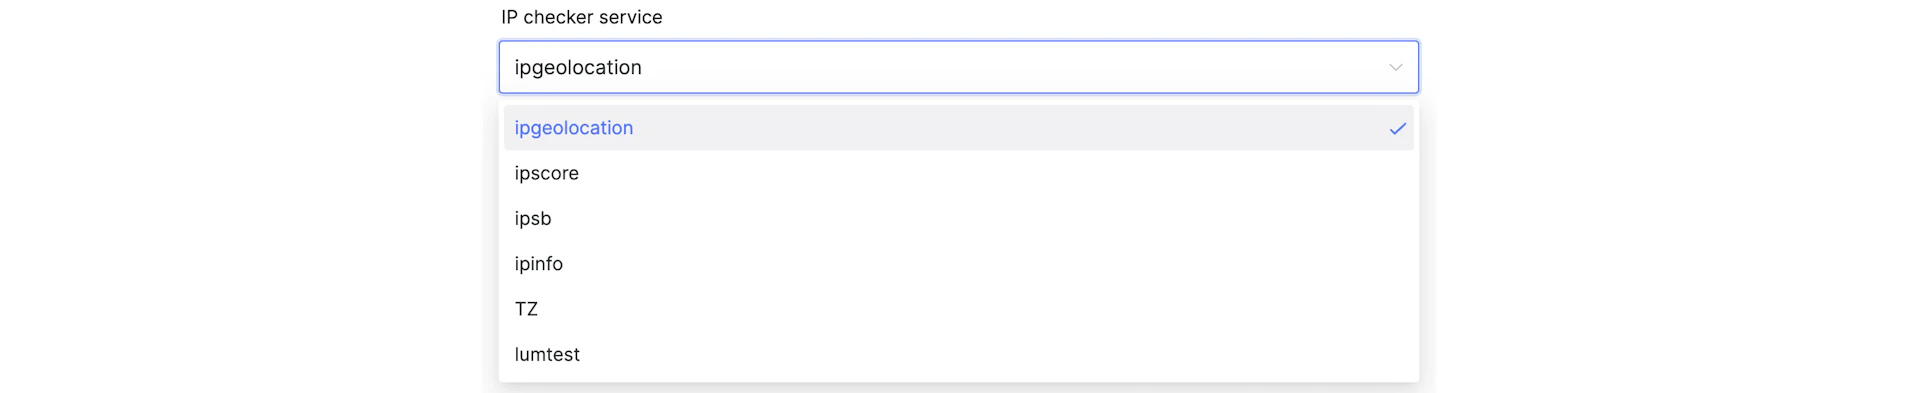
Task: Close the list via the down-arrow icon
Action: click(x=1395, y=67)
